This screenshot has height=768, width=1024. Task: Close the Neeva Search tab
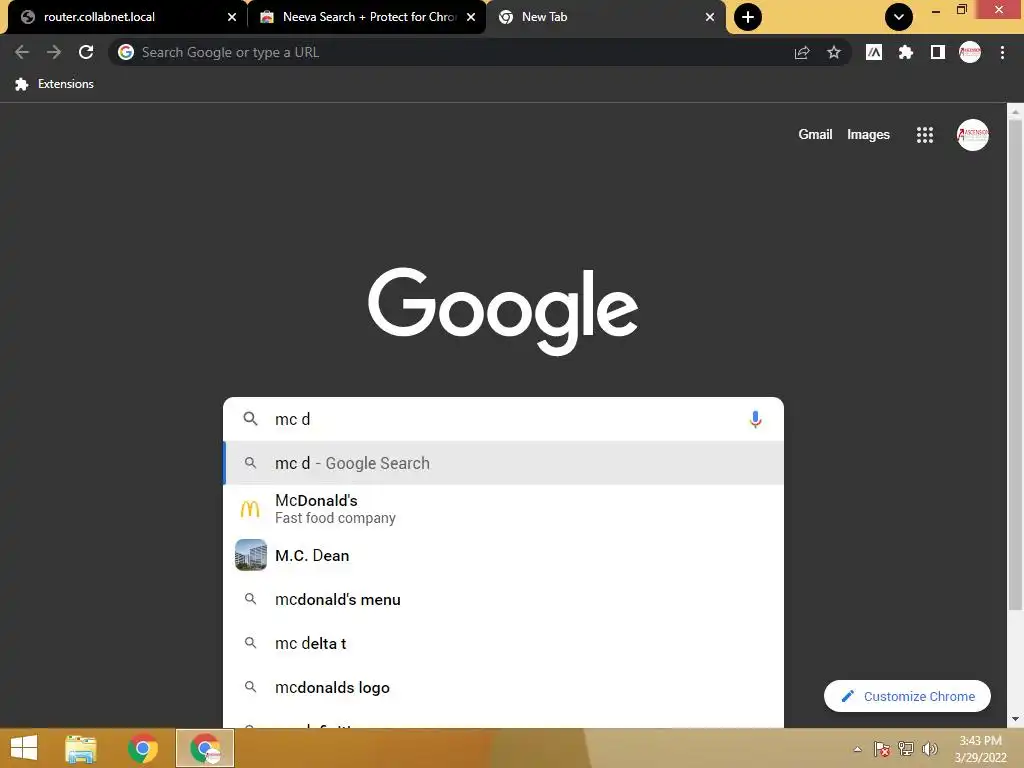(471, 17)
